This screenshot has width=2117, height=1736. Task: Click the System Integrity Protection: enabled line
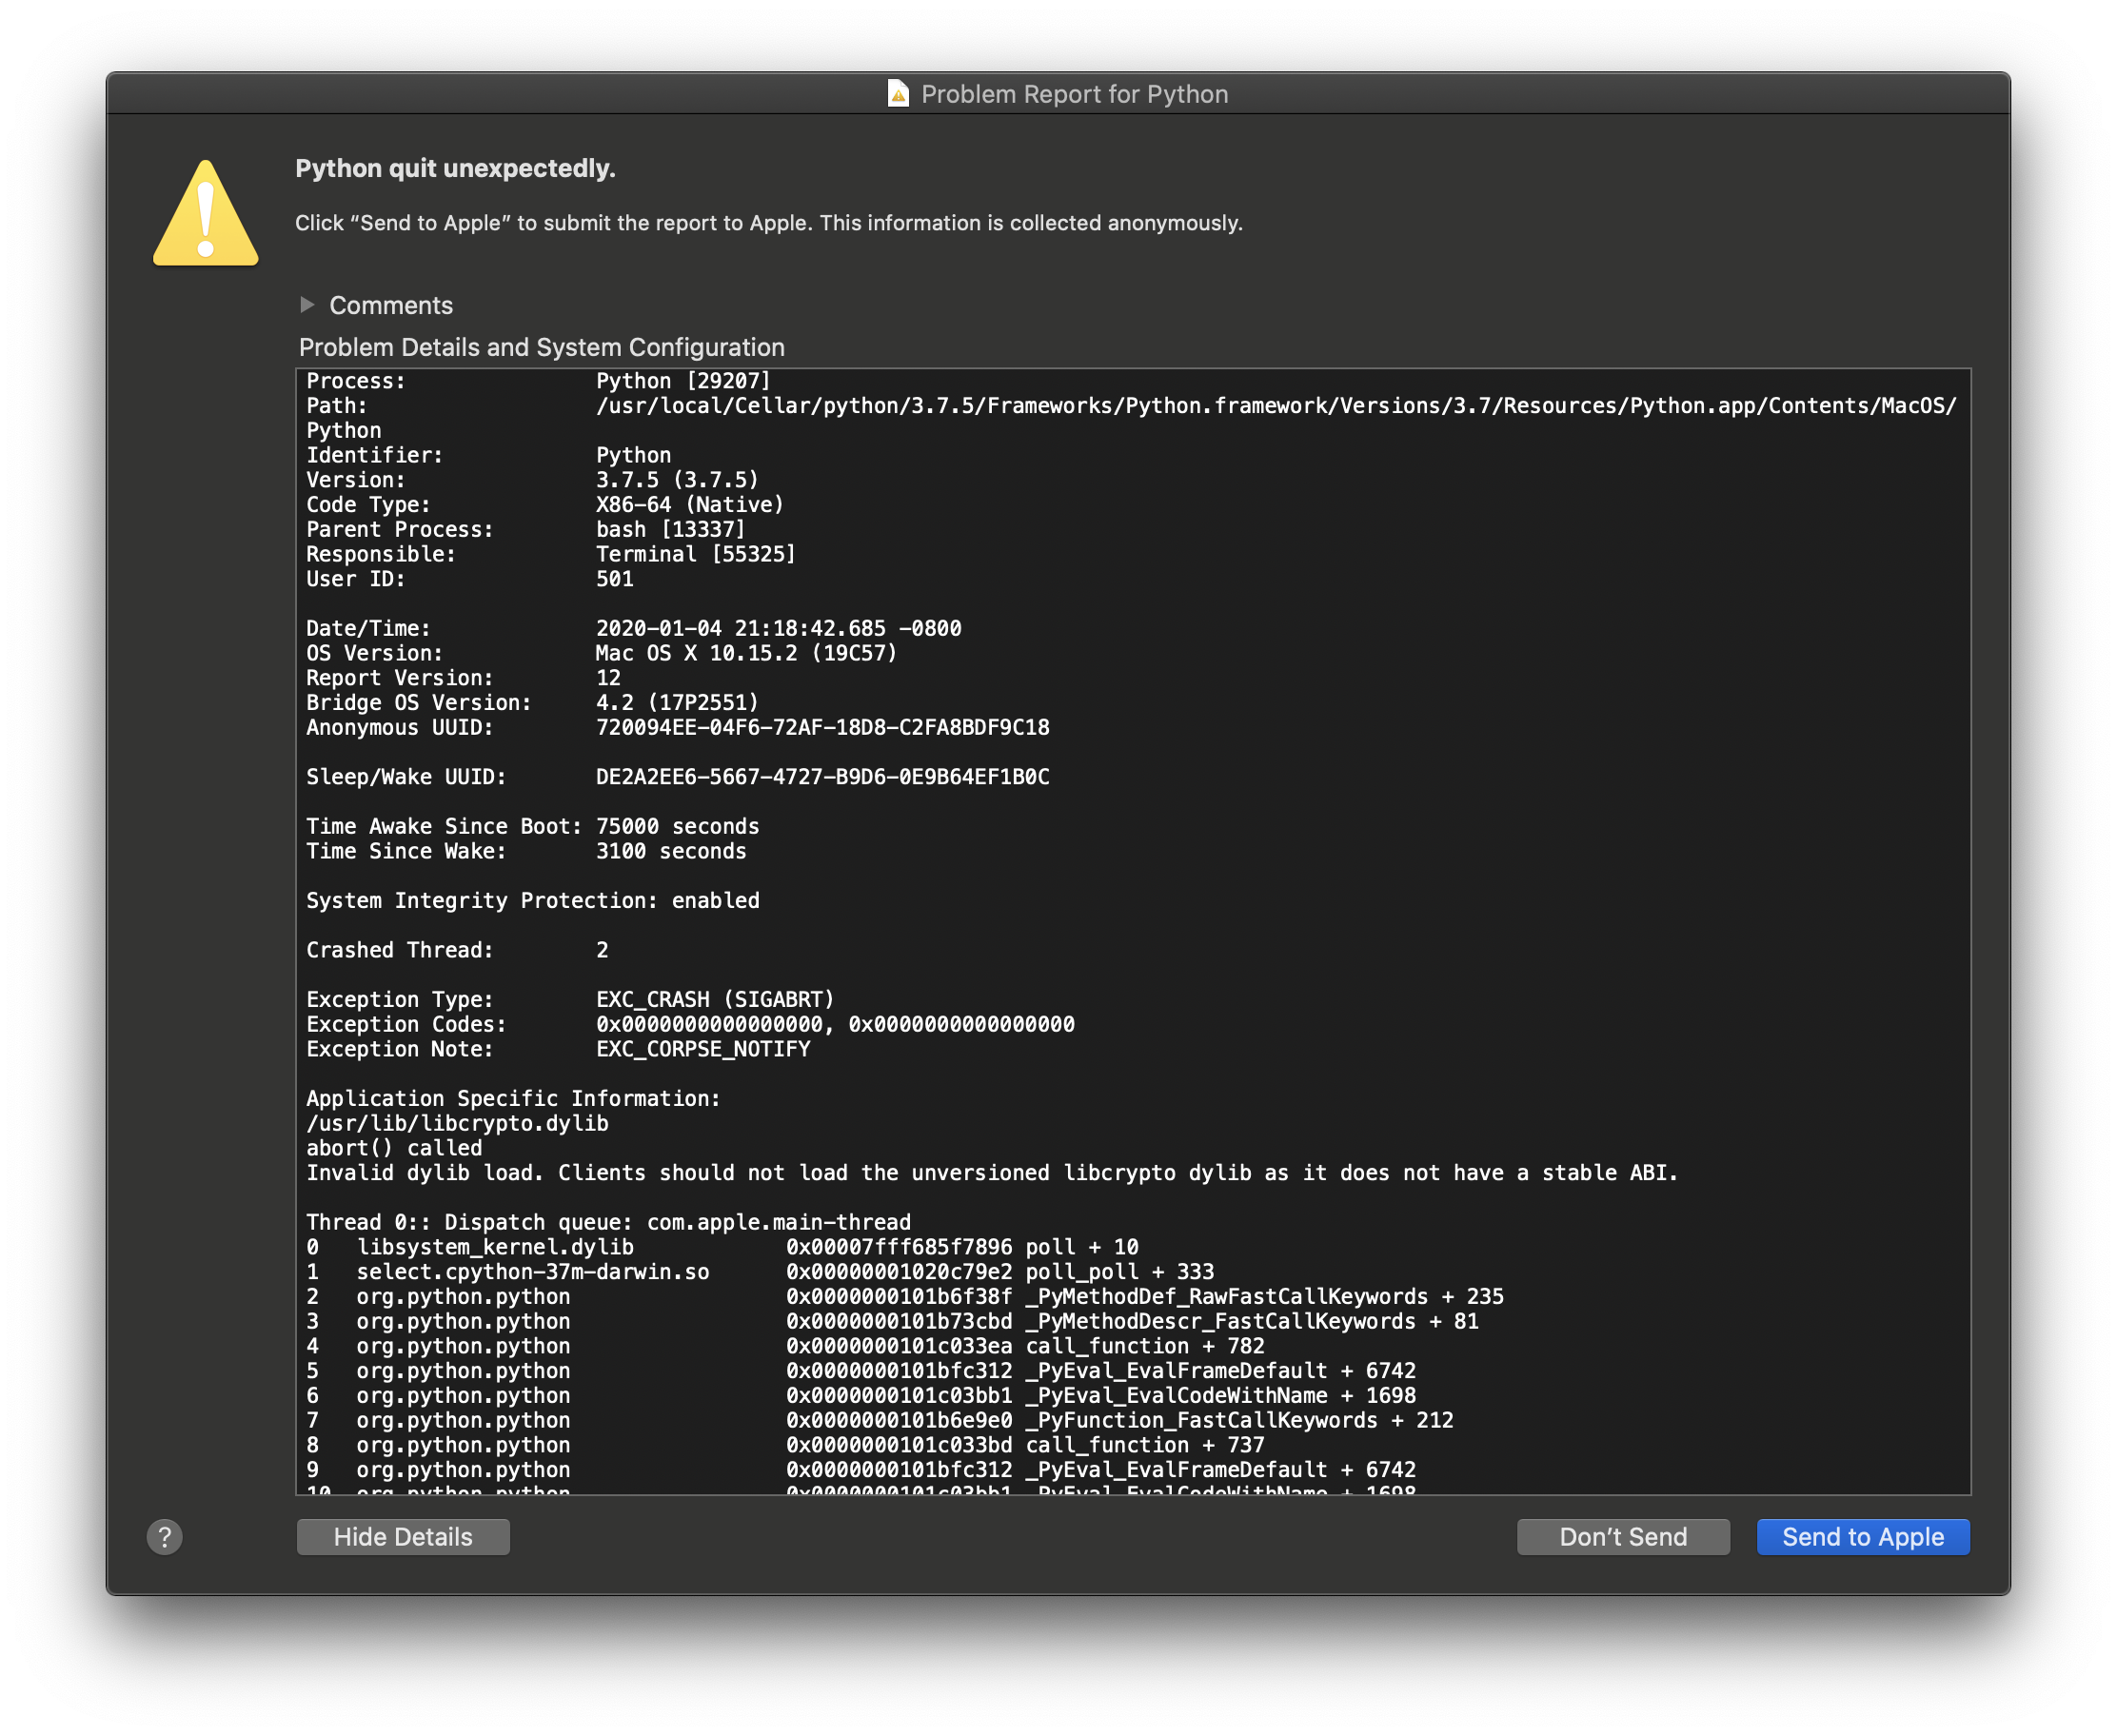coord(533,901)
